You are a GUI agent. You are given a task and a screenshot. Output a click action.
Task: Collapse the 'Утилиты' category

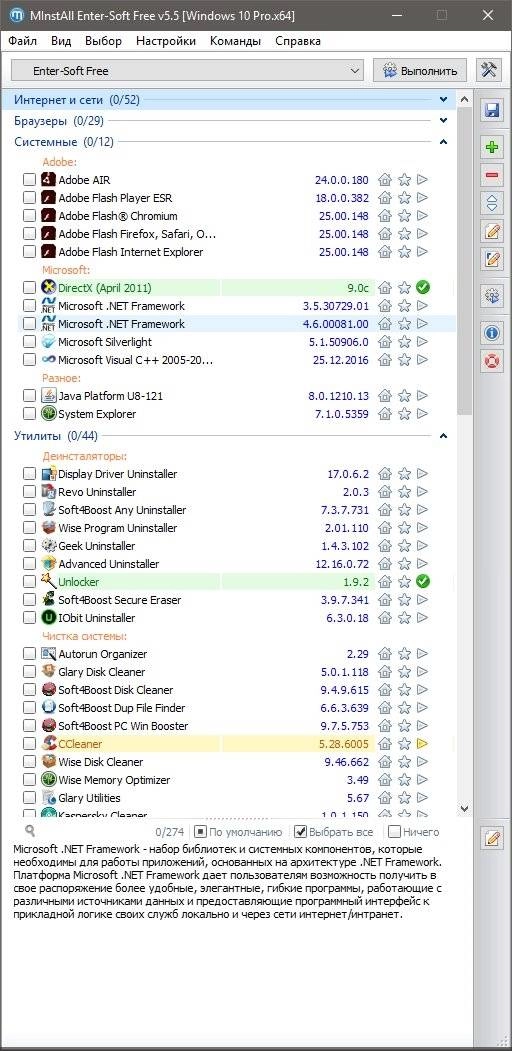[443, 436]
